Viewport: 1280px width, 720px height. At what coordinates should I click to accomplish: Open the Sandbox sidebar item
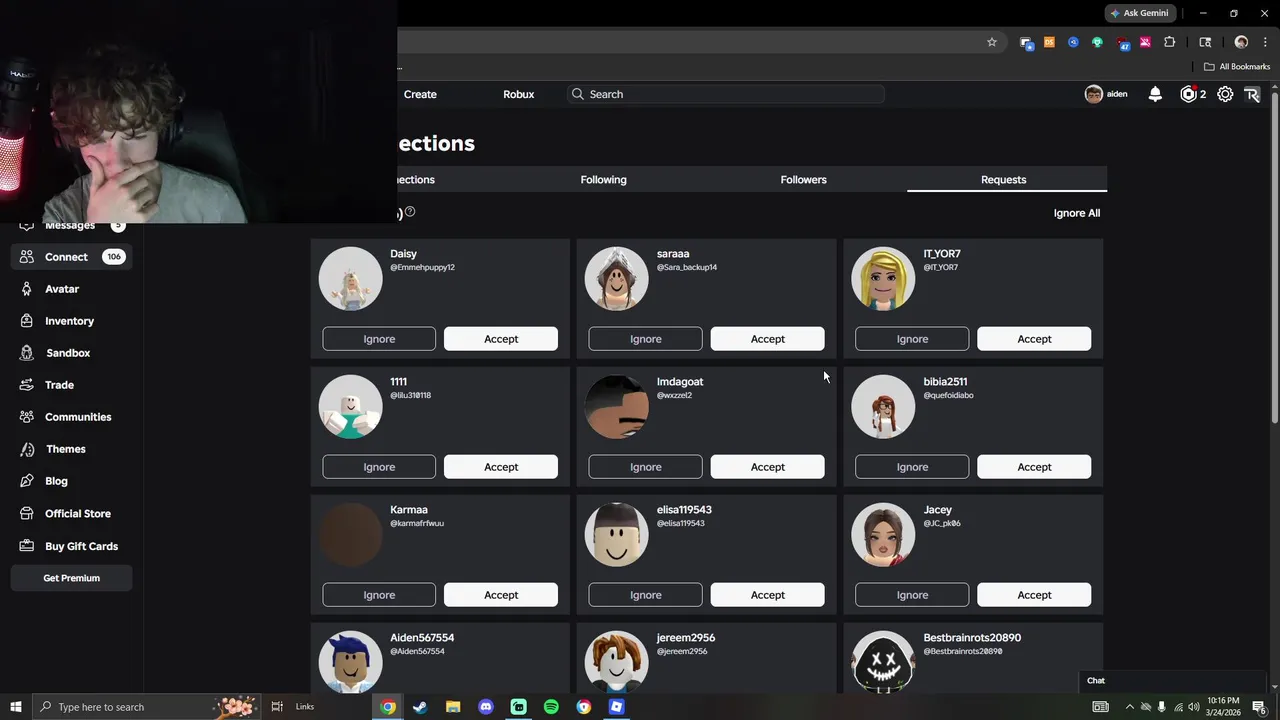(x=68, y=353)
